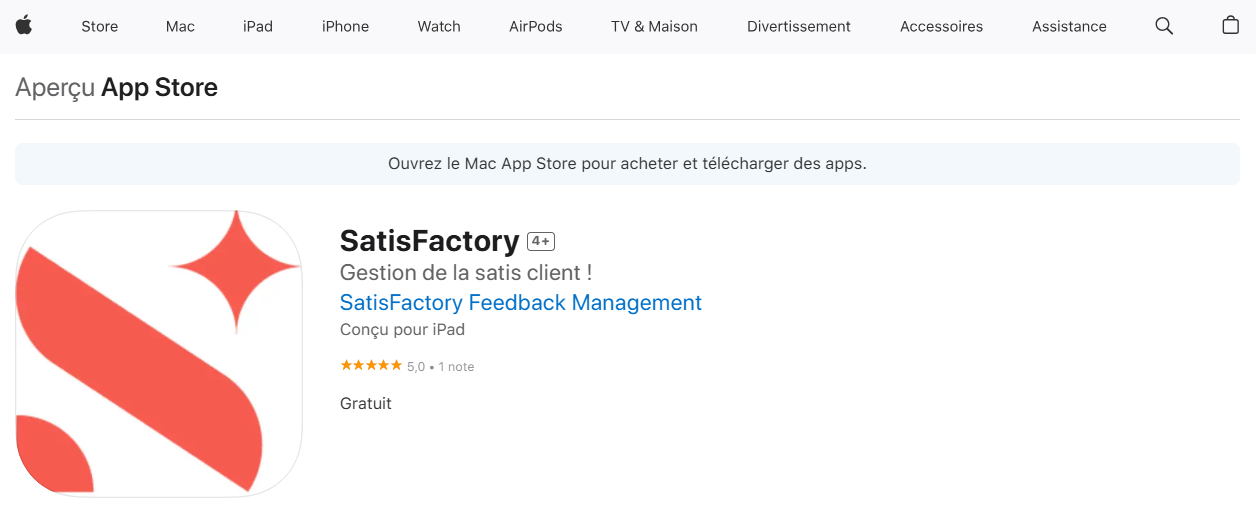This screenshot has height=516, width=1256.
Task: Navigate to AirPods section
Action: (x=535, y=27)
